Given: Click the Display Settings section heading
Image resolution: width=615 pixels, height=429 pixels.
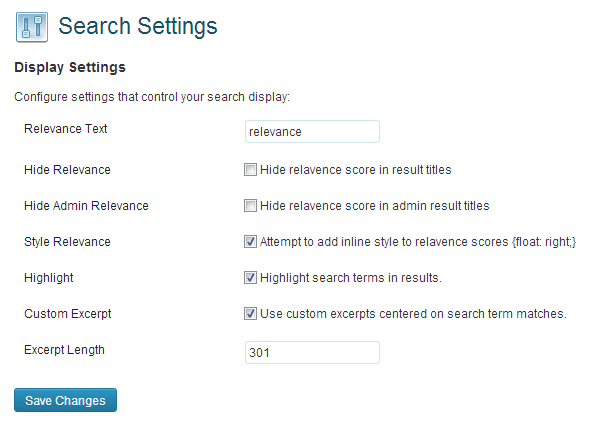Looking at the screenshot, I should click(x=68, y=68).
